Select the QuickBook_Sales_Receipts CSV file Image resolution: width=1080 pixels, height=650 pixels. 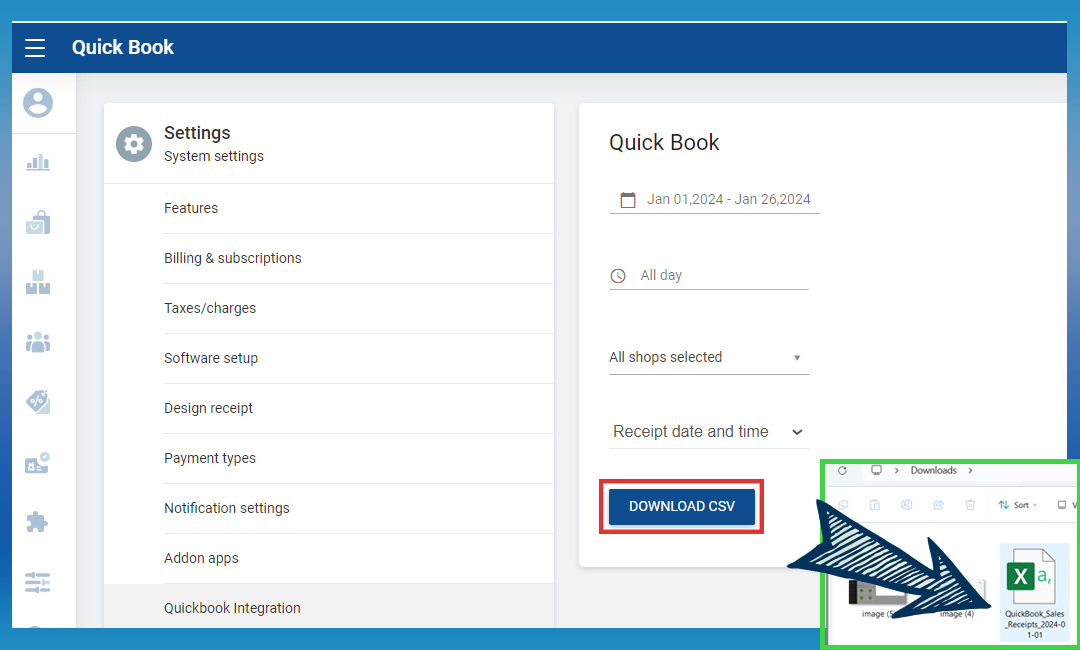click(1034, 592)
